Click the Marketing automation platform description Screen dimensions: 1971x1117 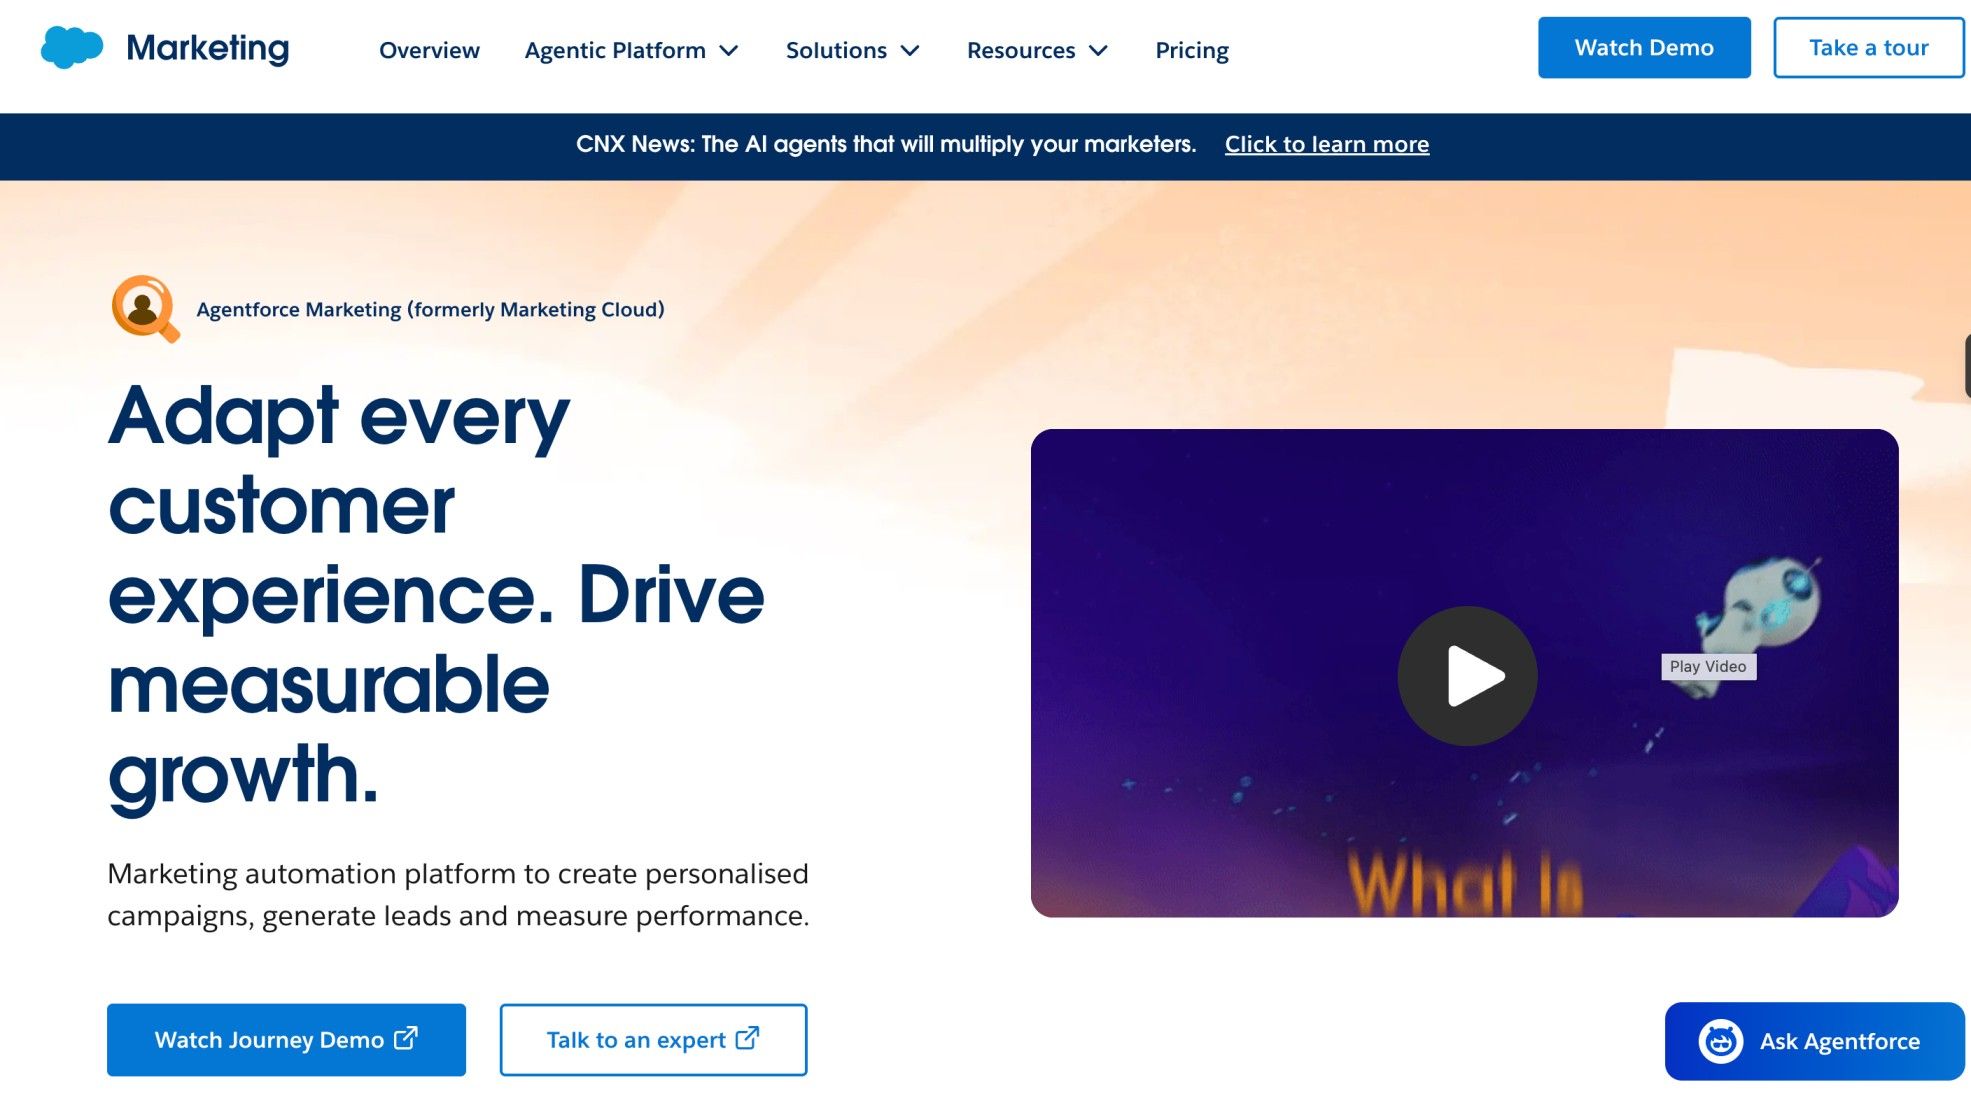pyautogui.click(x=458, y=894)
